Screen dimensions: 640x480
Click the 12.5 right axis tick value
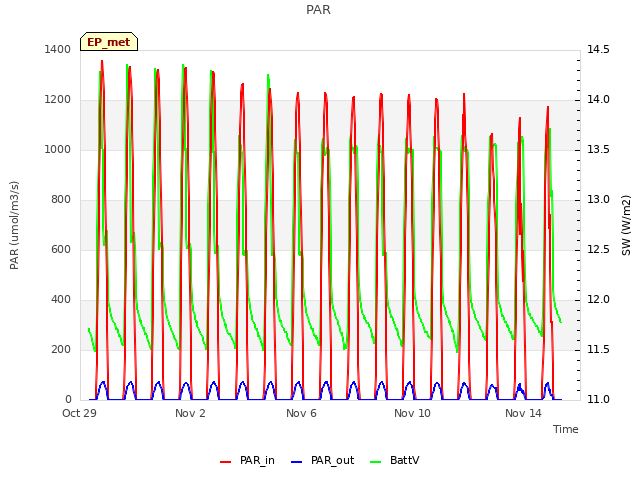coord(598,249)
